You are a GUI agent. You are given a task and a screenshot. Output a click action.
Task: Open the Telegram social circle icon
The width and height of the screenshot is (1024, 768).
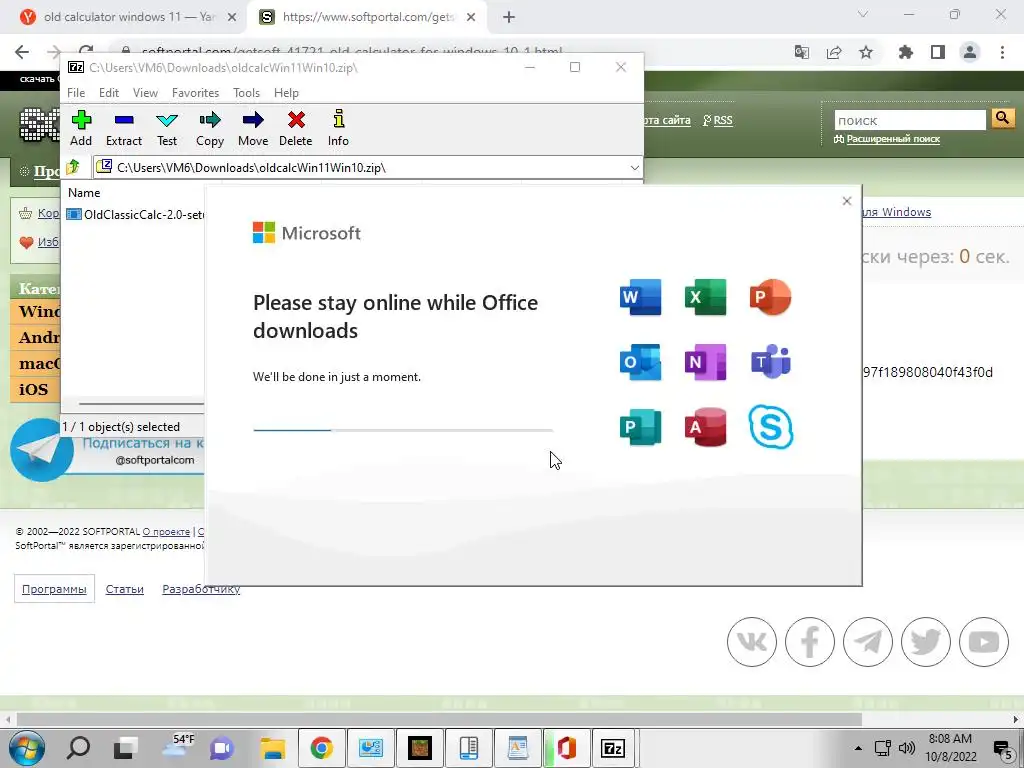868,642
